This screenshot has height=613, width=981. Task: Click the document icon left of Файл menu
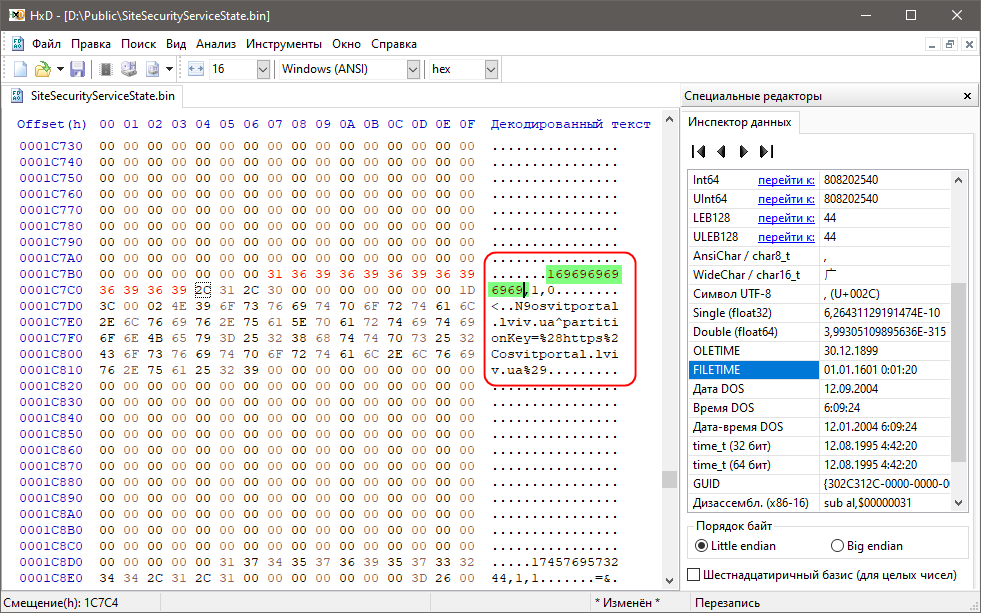pyautogui.click(x=18, y=44)
